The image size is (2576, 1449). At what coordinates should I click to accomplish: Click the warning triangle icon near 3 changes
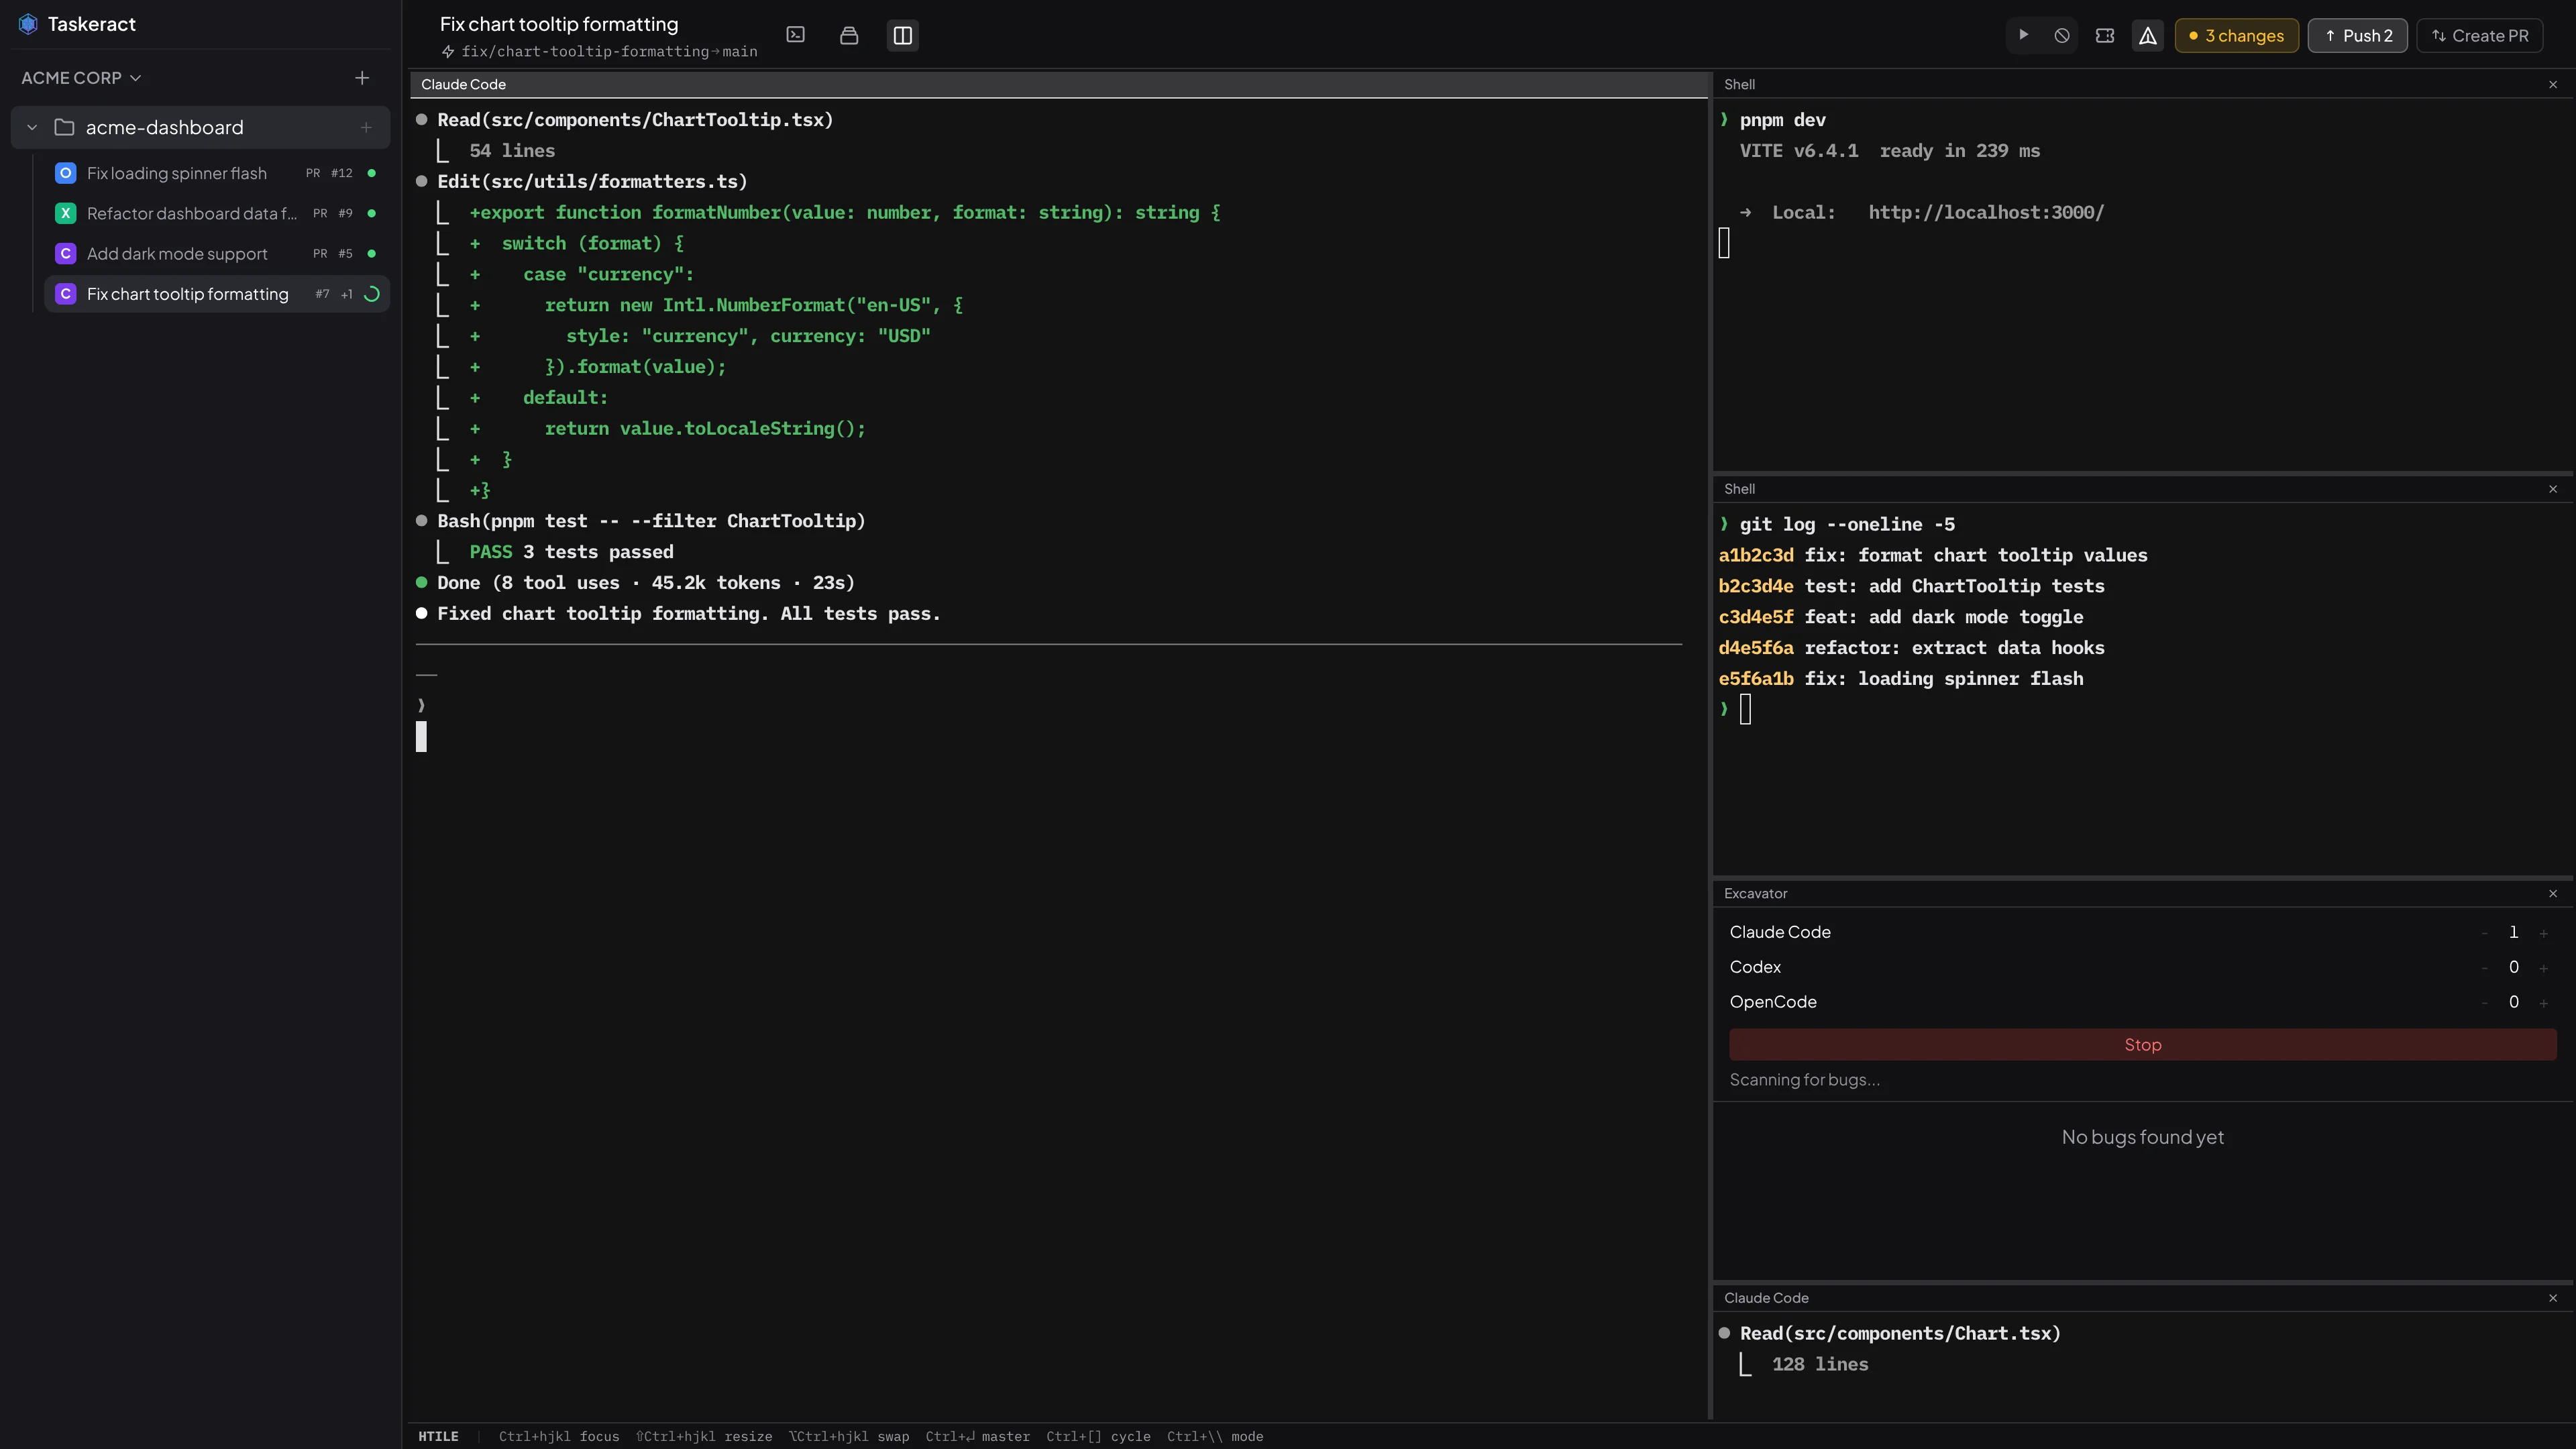coord(2147,35)
